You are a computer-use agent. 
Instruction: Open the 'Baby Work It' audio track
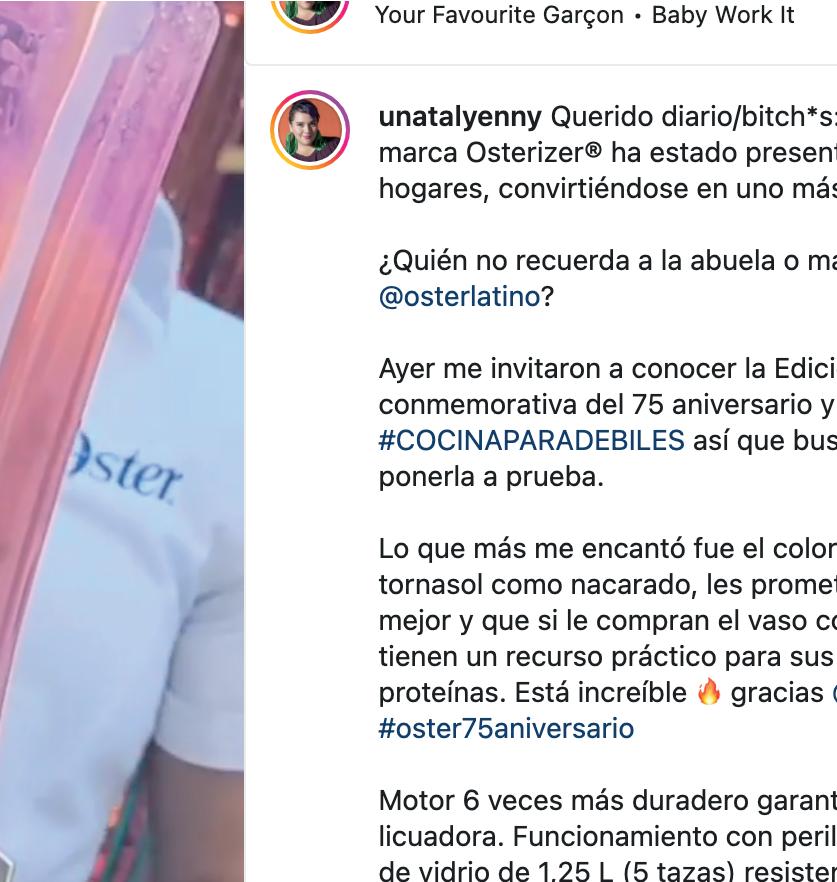tap(723, 15)
